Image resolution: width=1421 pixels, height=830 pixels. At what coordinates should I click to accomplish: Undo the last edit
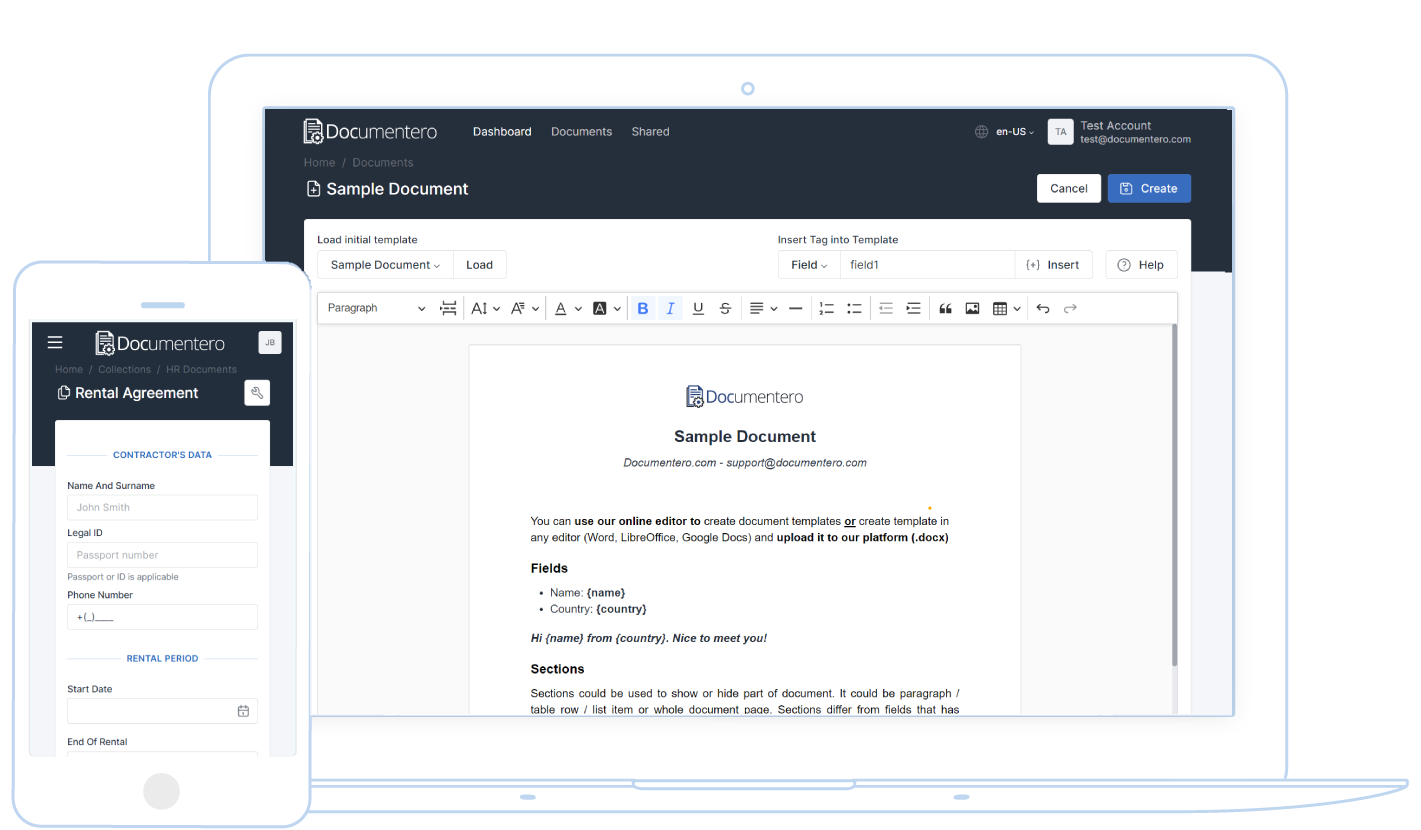(x=1043, y=309)
